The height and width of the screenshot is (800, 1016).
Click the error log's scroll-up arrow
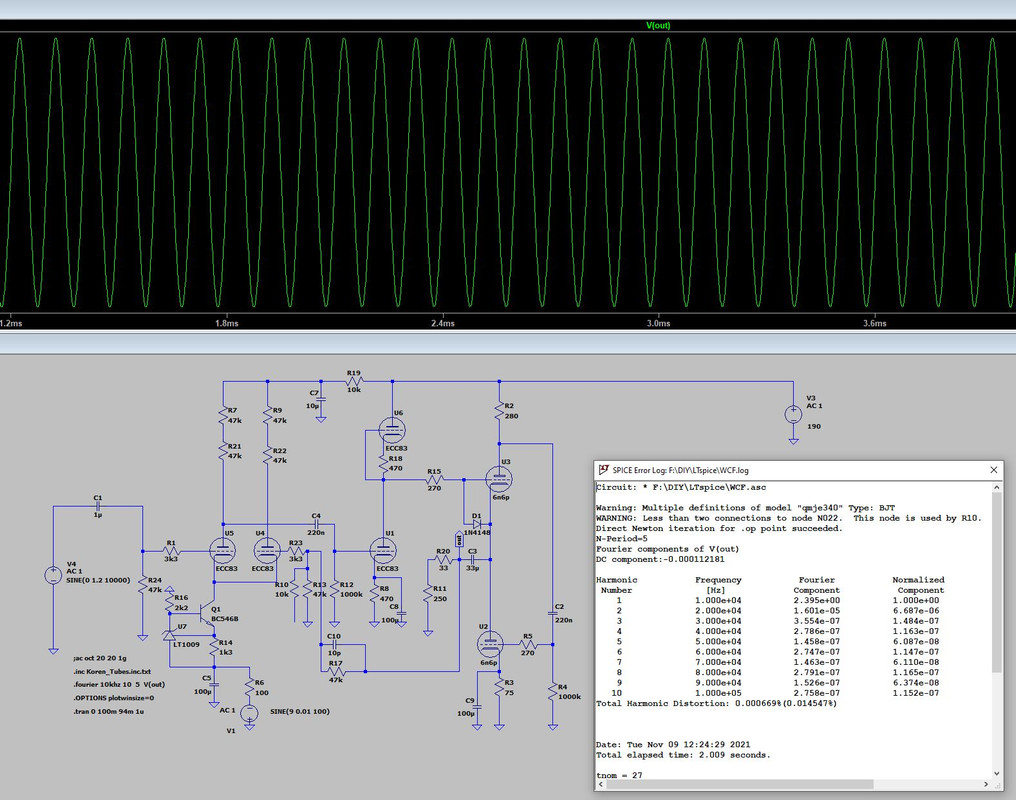pos(997,487)
